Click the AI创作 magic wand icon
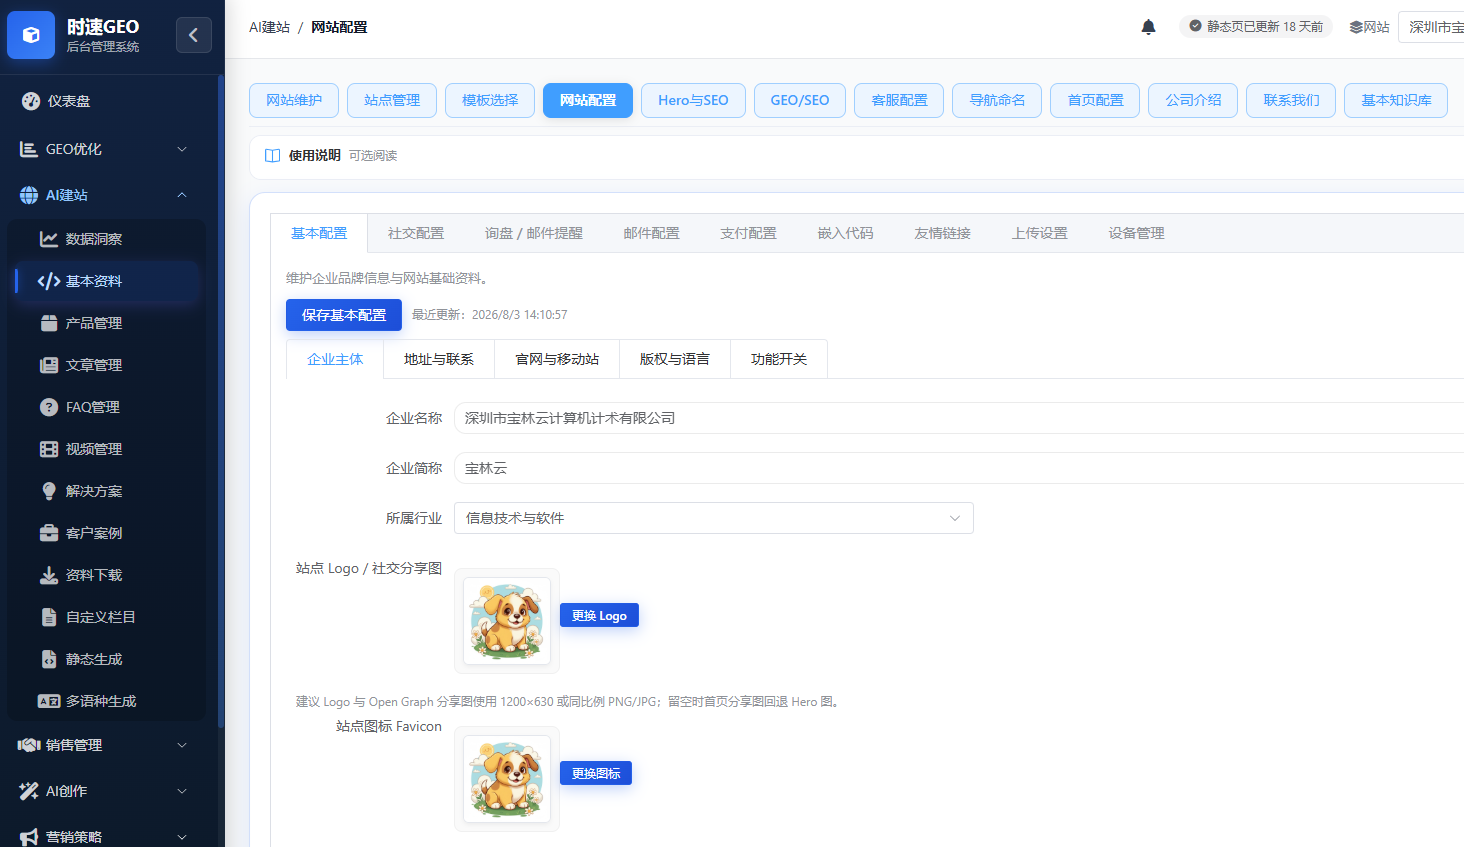The image size is (1464, 847). pyautogui.click(x=29, y=791)
